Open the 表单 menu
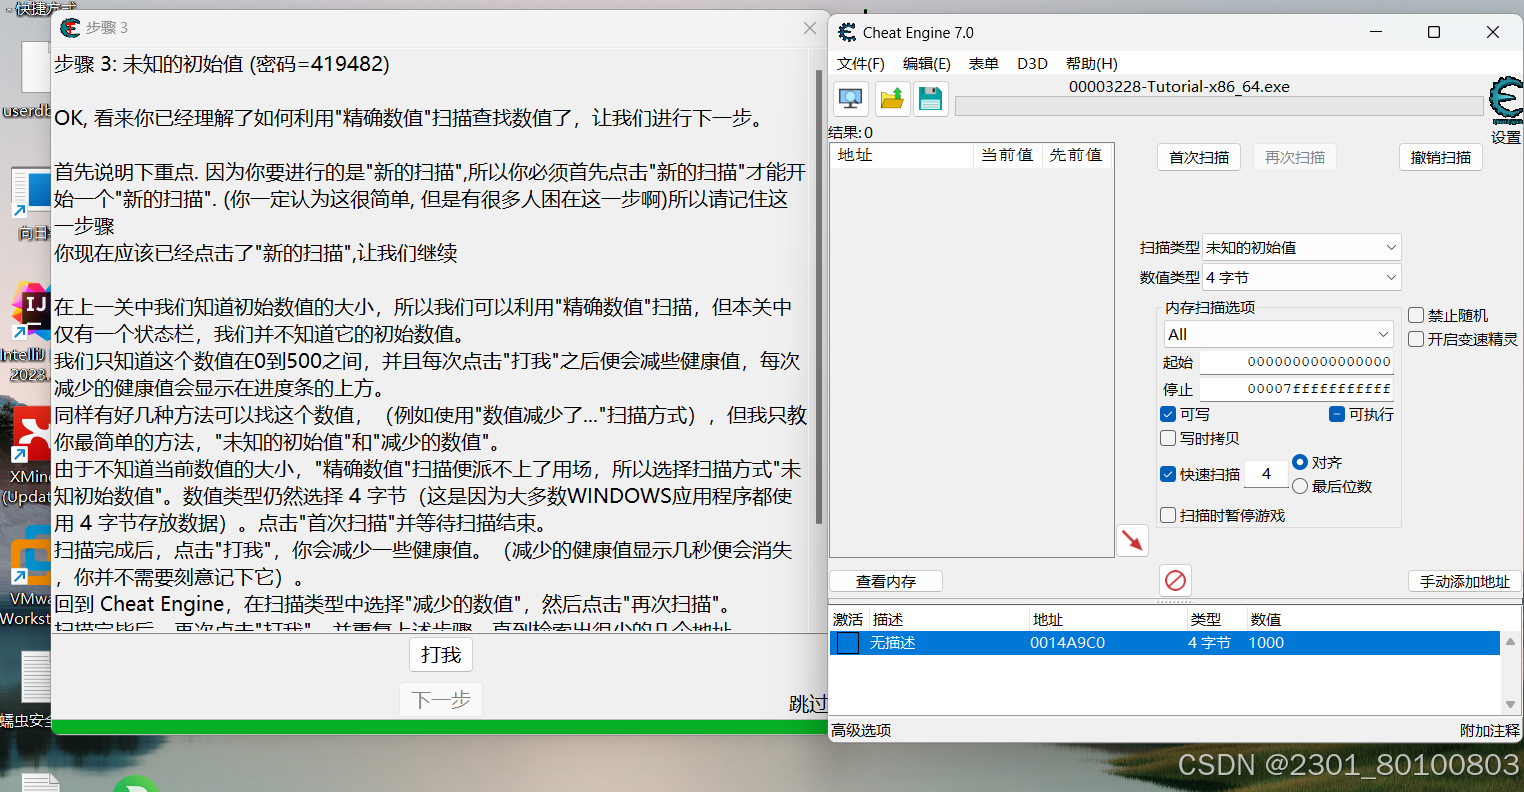The width and height of the screenshot is (1524, 792). [x=984, y=63]
